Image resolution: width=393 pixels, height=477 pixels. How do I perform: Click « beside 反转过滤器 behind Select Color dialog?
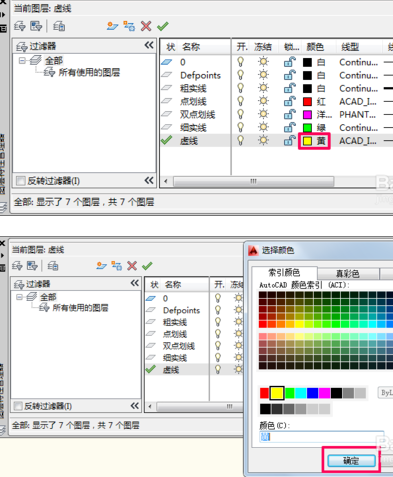coord(135,406)
